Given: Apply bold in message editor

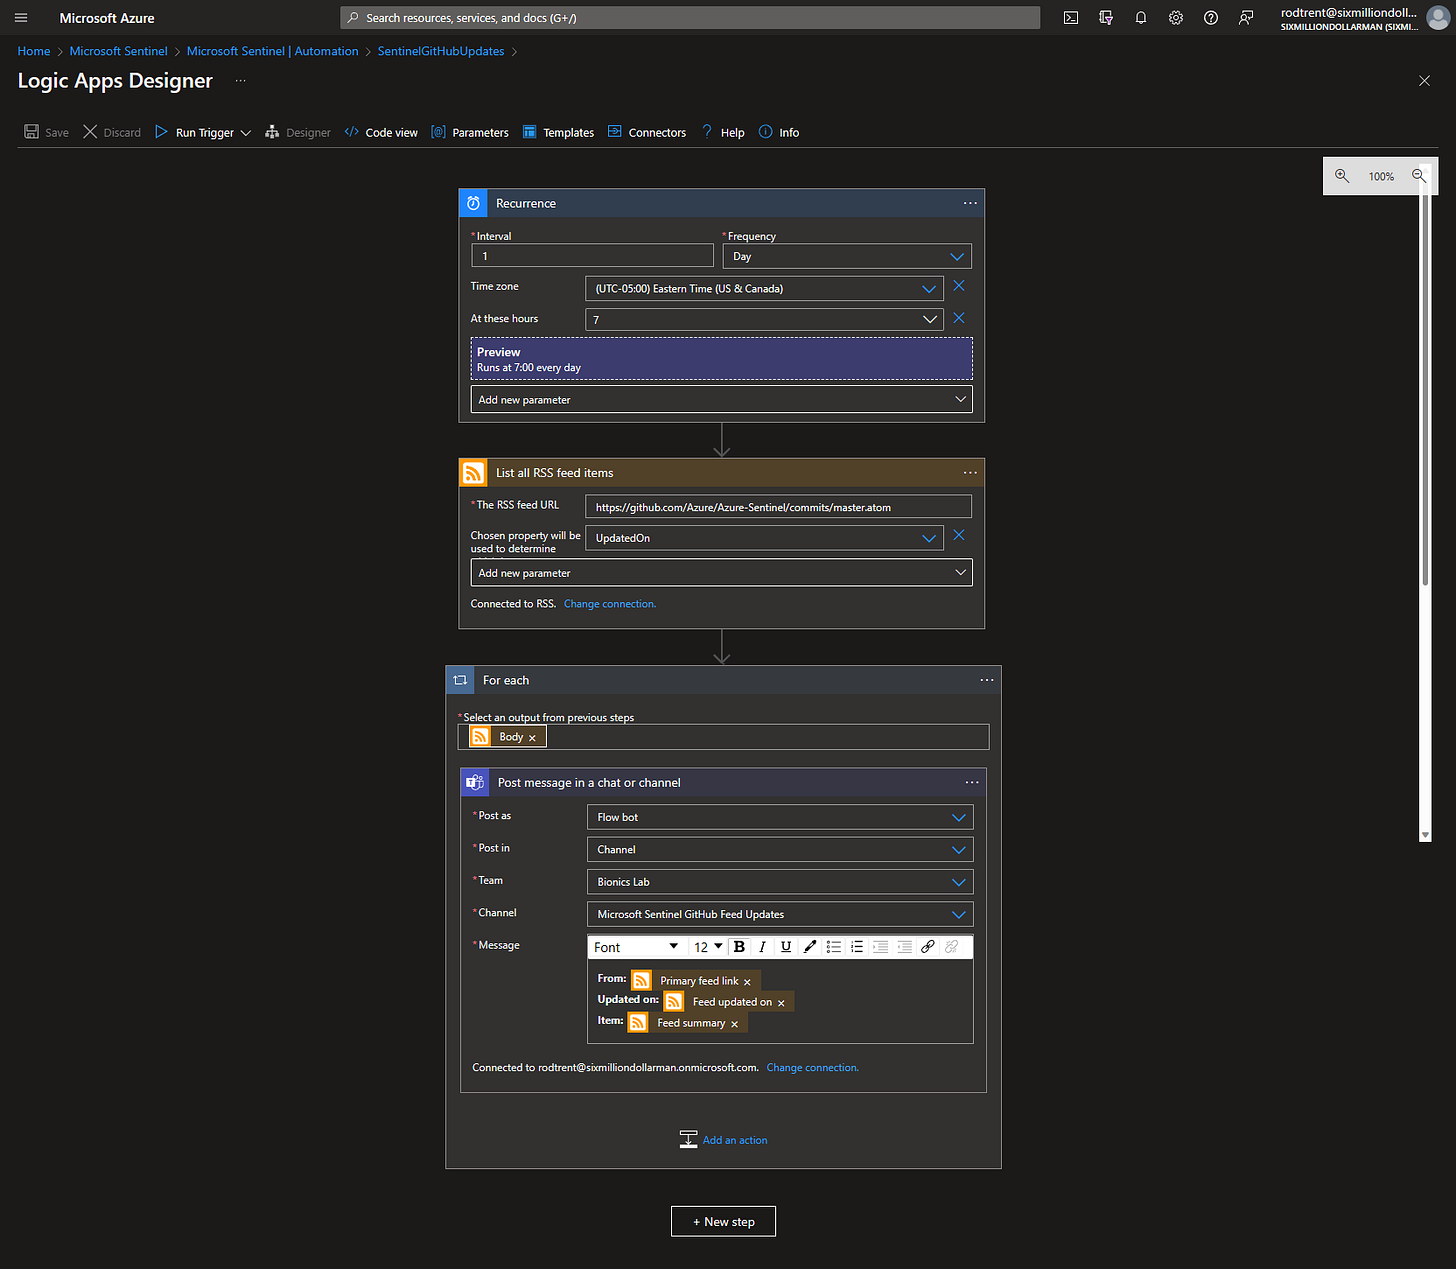Looking at the screenshot, I should pos(739,947).
